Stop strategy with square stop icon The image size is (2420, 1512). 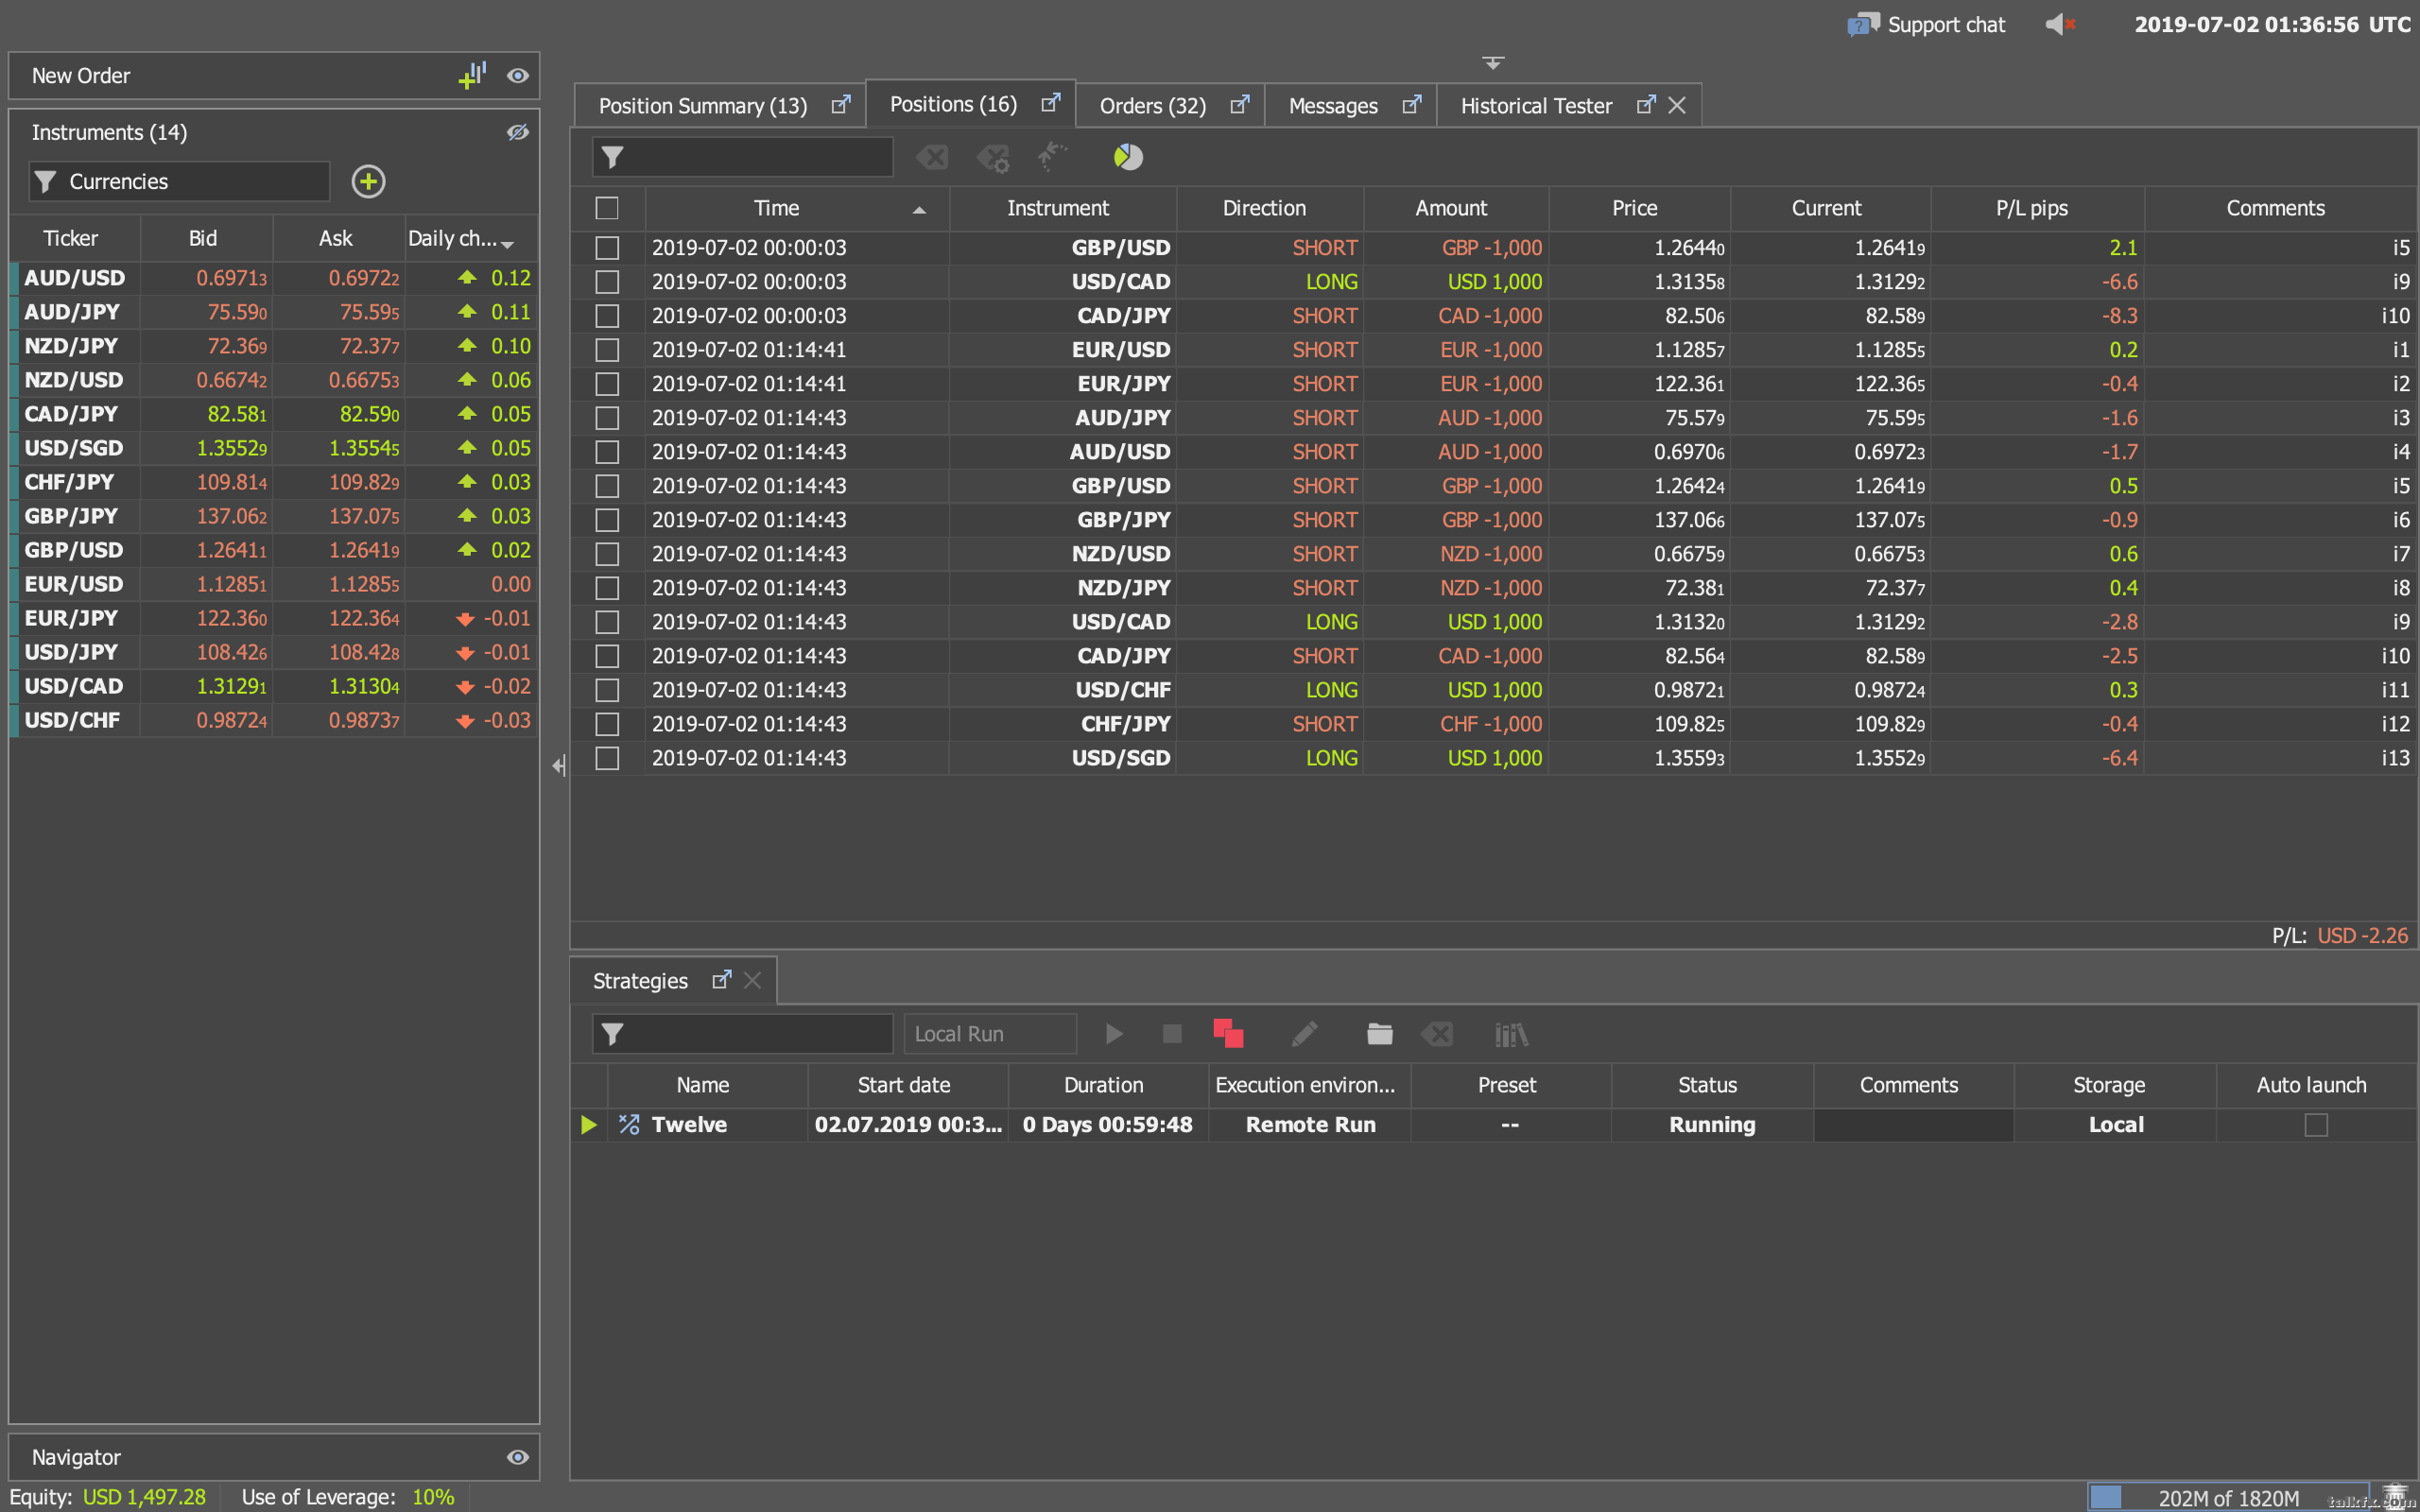[1172, 1034]
